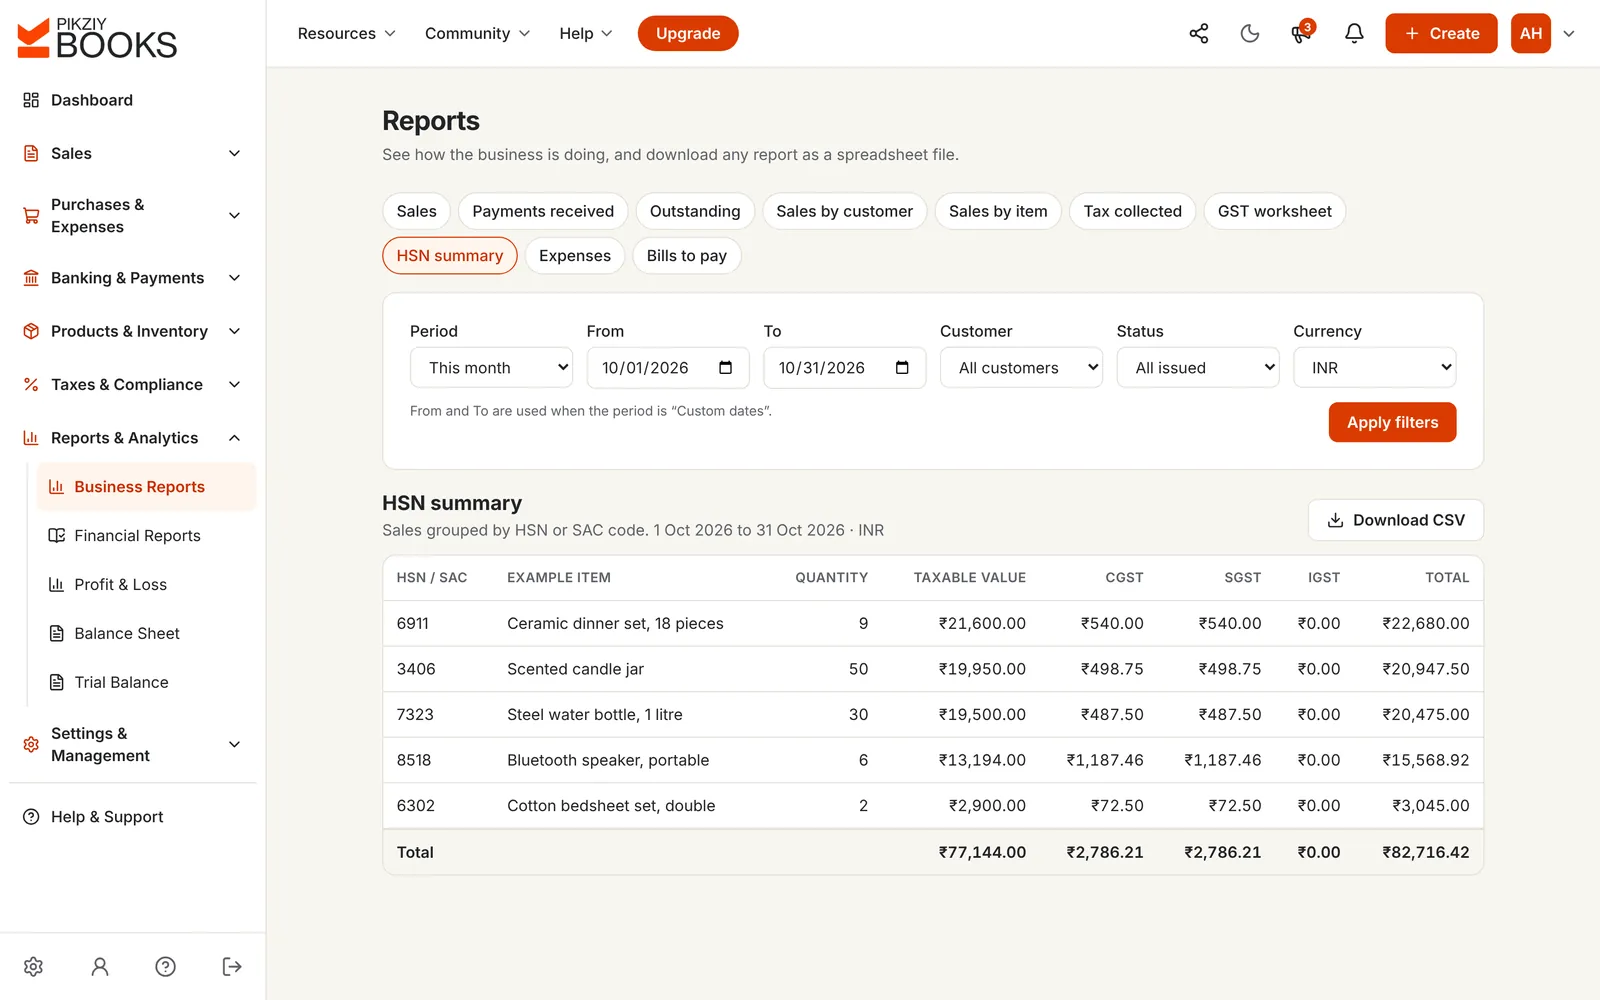The width and height of the screenshot is (1600, 1000).
Task: Open Balance Sheet in the sidebar
Action: (146, 634)
